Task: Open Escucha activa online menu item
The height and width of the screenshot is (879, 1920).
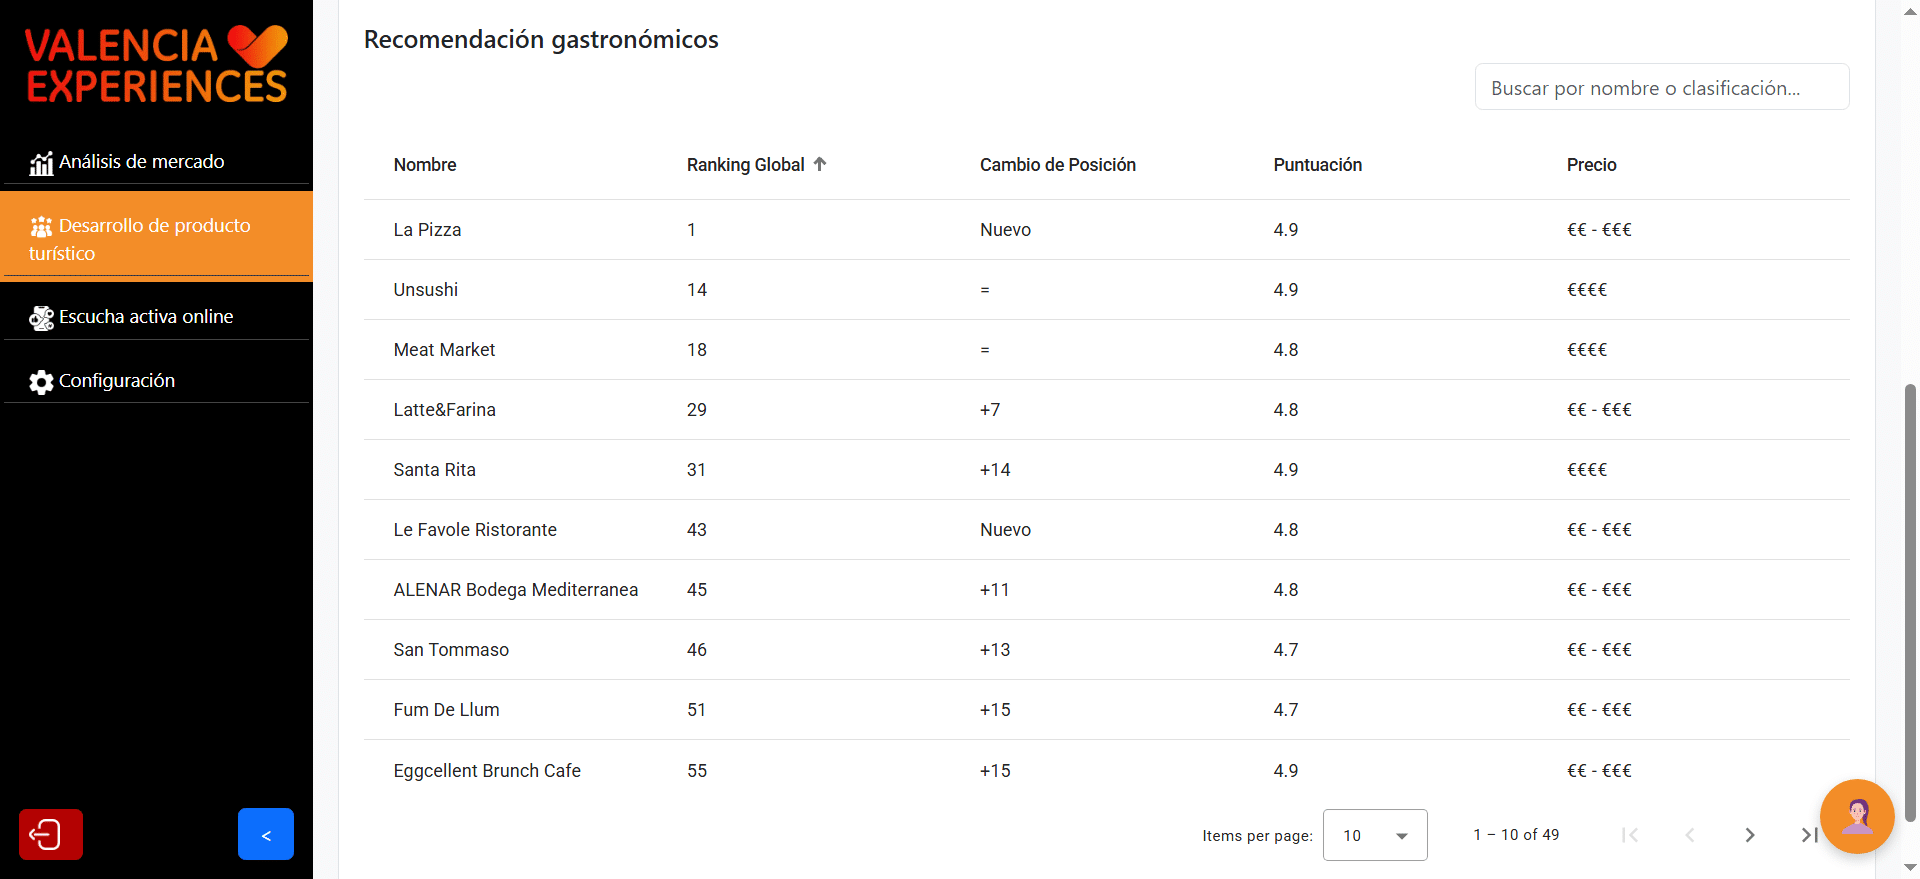Action: coord(146,317)
